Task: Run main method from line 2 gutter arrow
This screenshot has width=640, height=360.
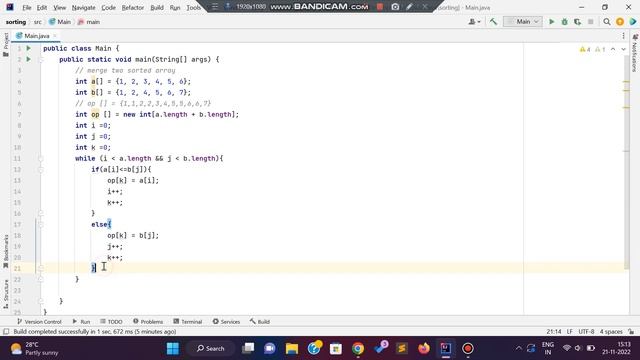Action: (29, 59)
